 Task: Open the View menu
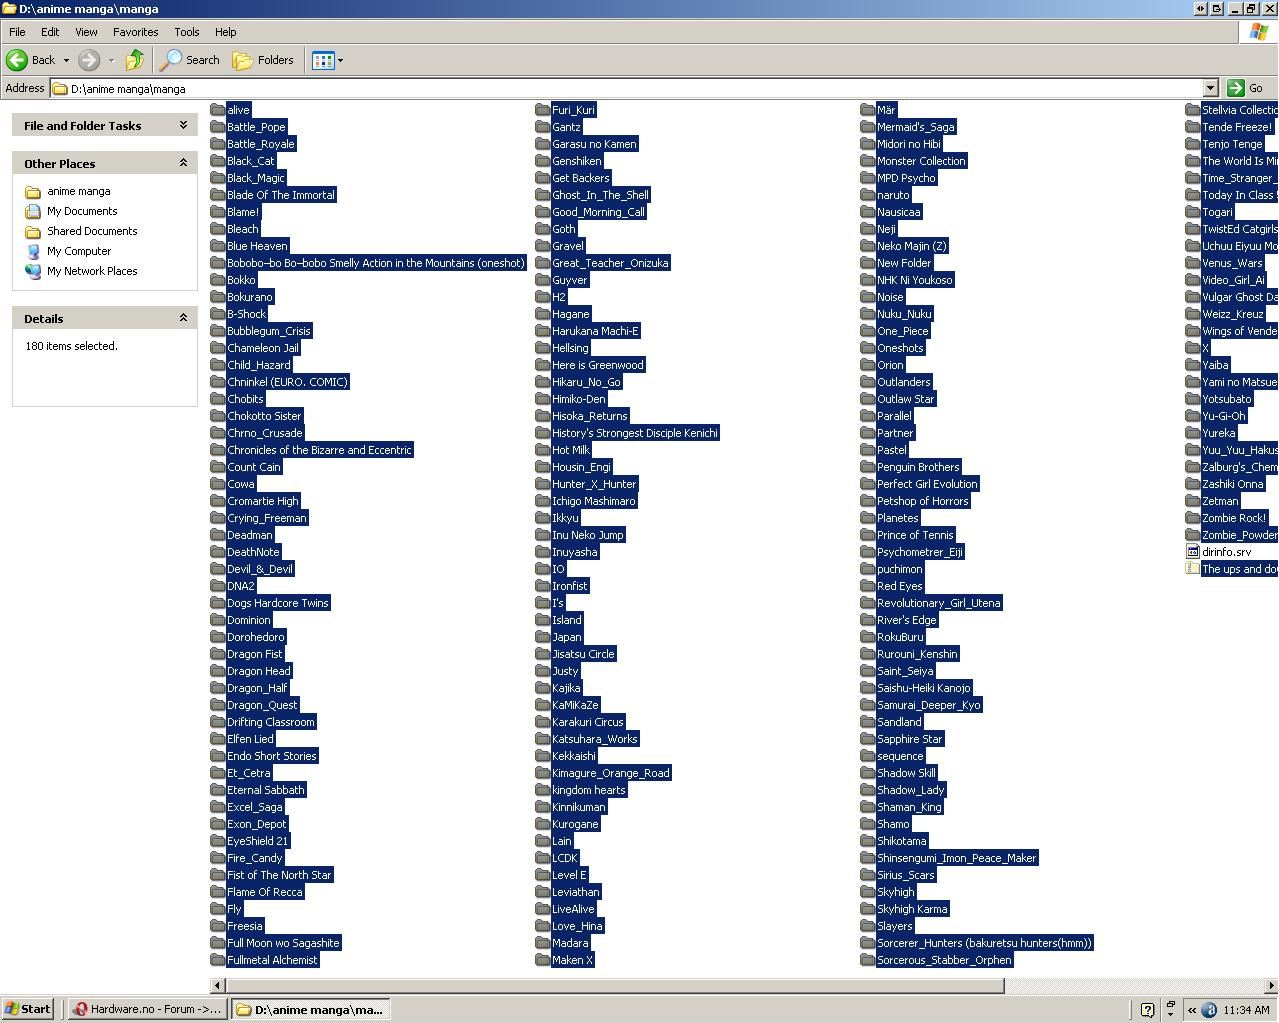86,32
